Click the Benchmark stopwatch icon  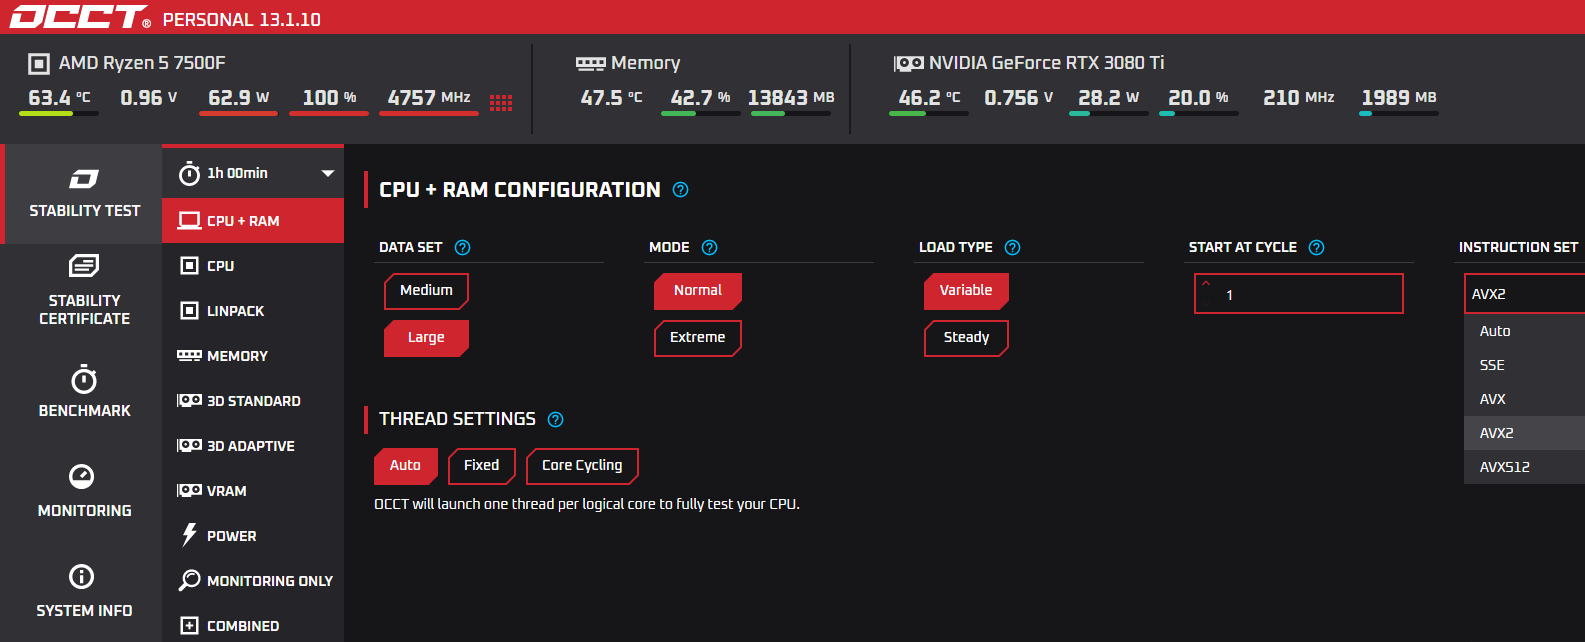[x=84, y=380]
